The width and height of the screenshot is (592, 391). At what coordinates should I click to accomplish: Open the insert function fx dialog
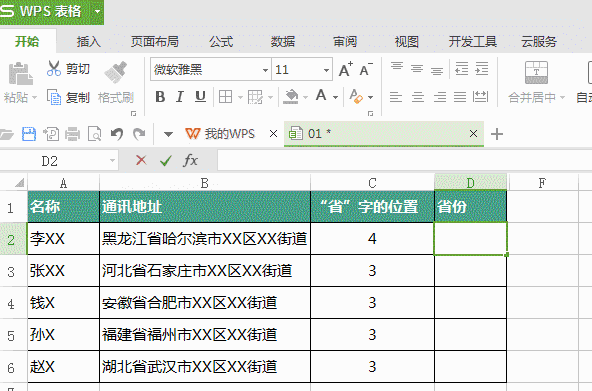pos(191,160)
